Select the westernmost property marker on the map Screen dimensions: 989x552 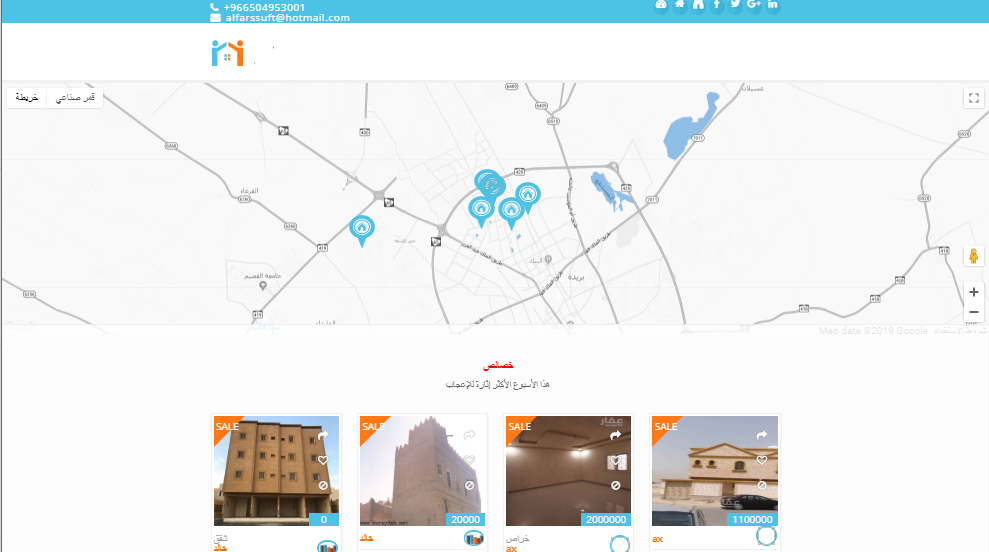coord(361,230)
